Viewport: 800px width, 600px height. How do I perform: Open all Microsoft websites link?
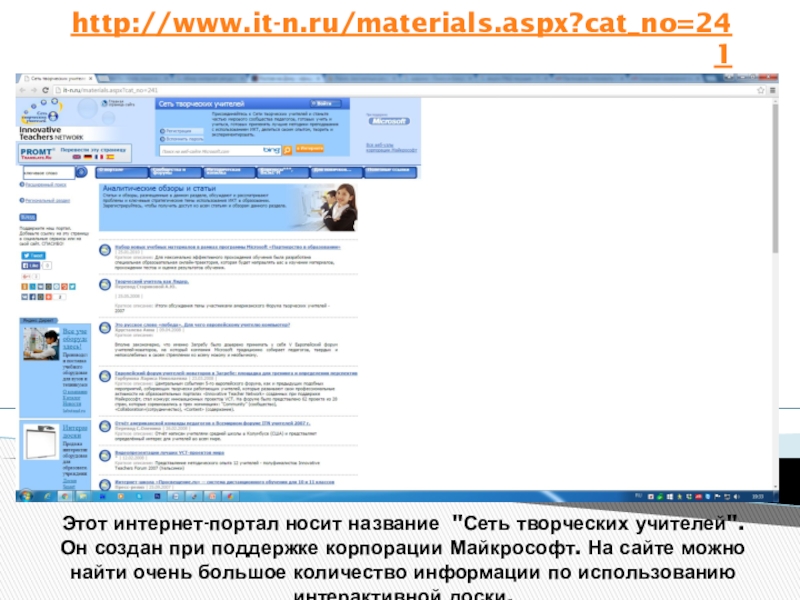391,147
